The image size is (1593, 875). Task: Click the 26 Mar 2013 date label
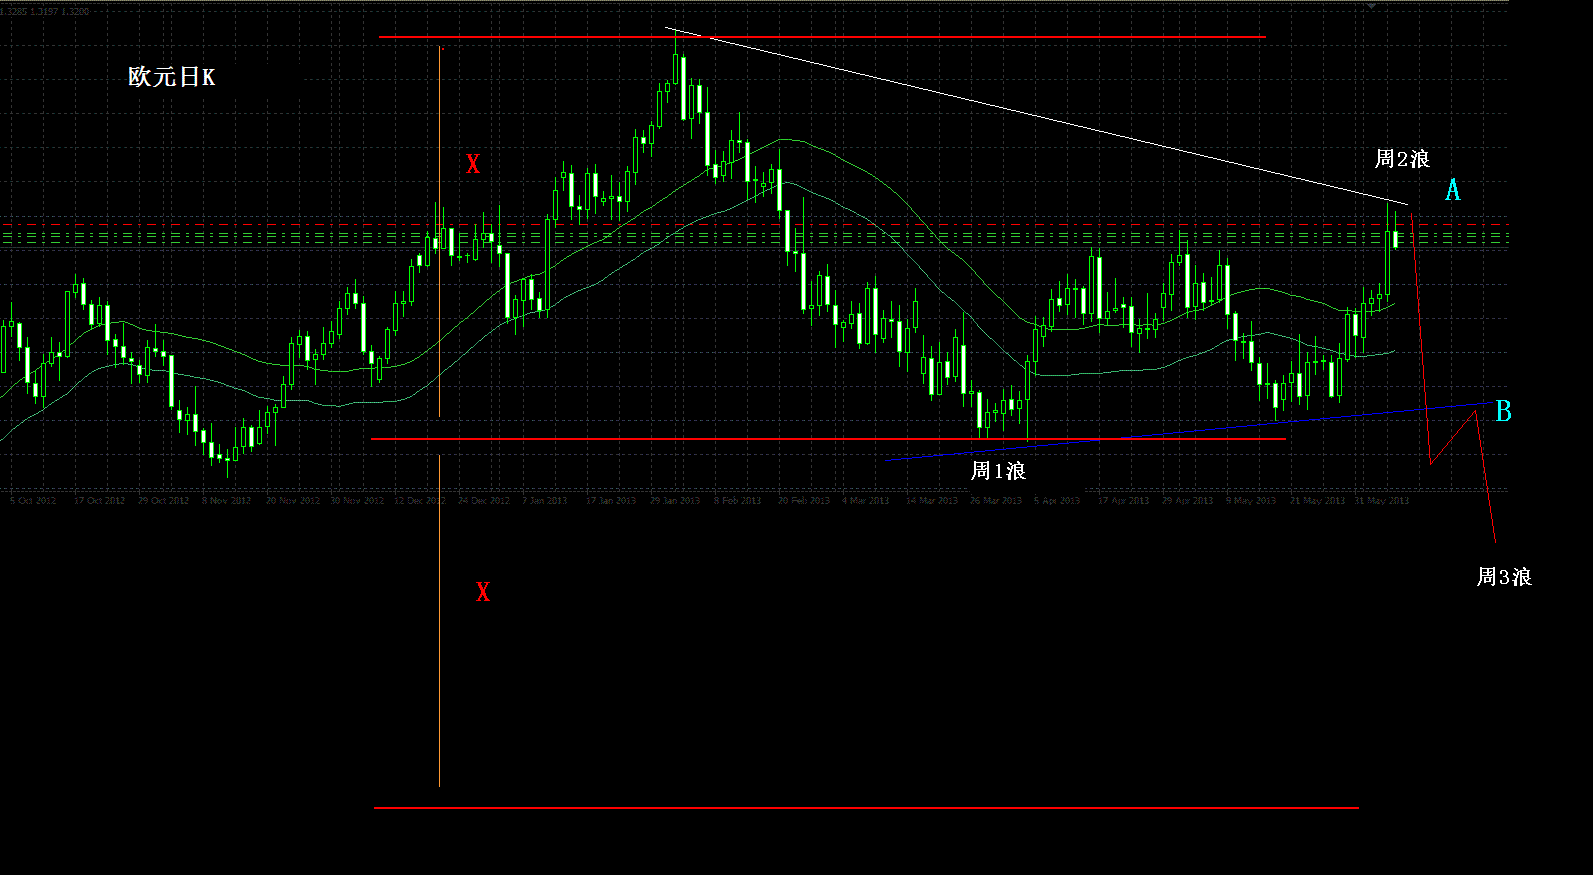[x=996, y=500]
